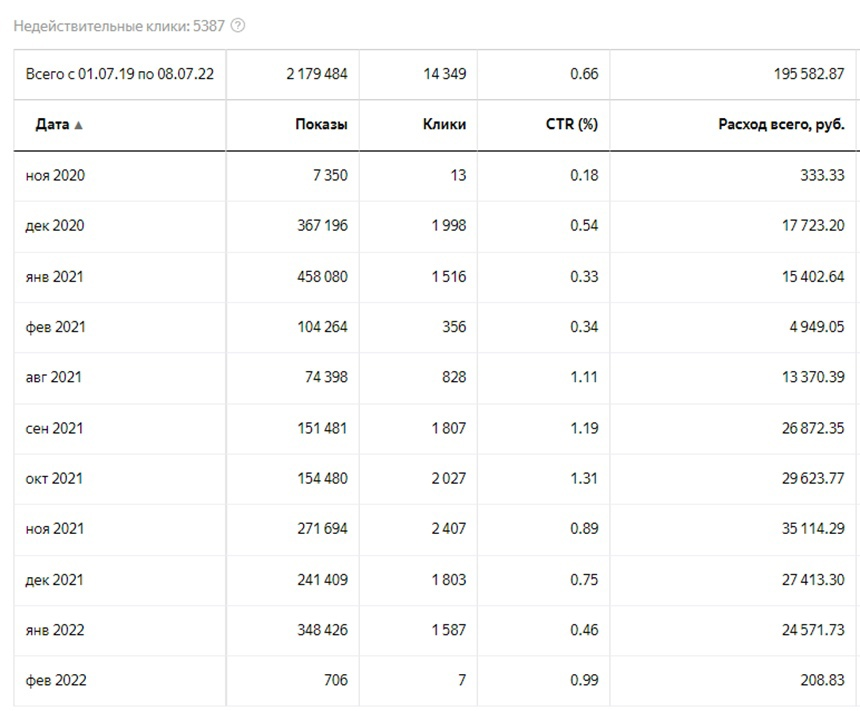Click the Расход всего, руб. header
The height and width of the screenshot is (711, 860).
[781, 125]
